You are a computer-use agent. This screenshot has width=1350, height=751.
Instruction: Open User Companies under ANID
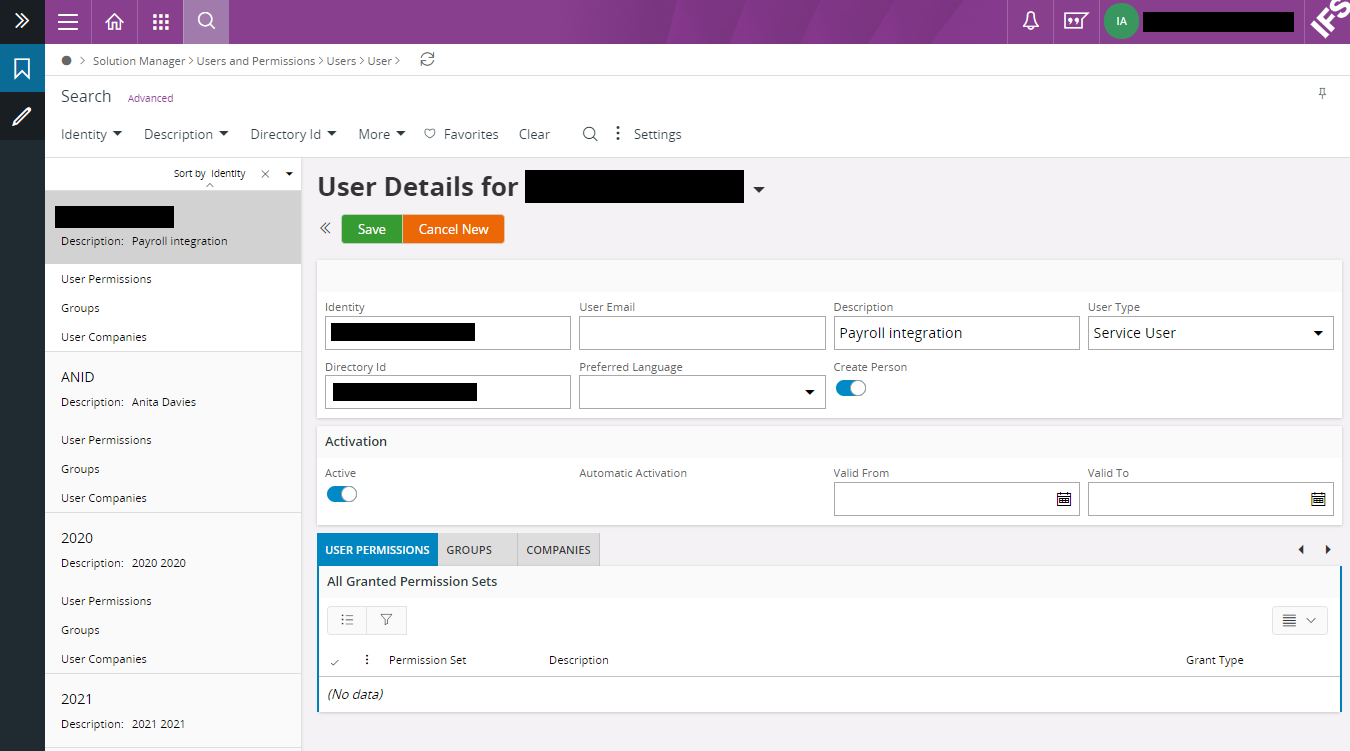pos(104,498)
